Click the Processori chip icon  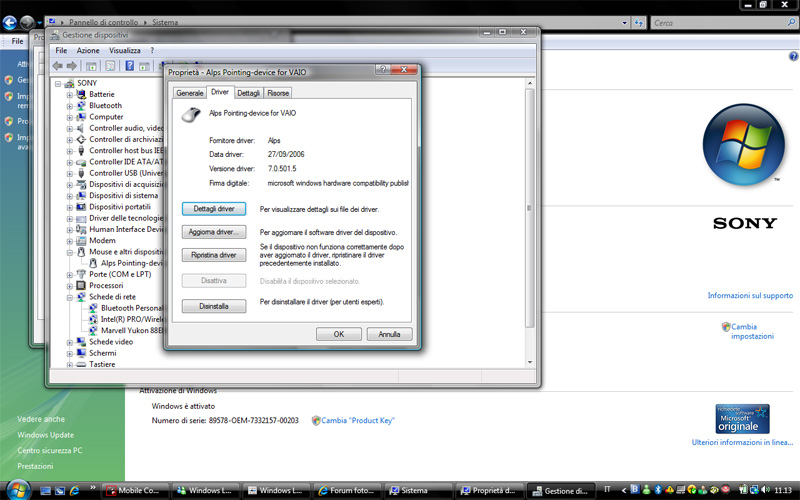pyautogui.click(x=81, y=285)
